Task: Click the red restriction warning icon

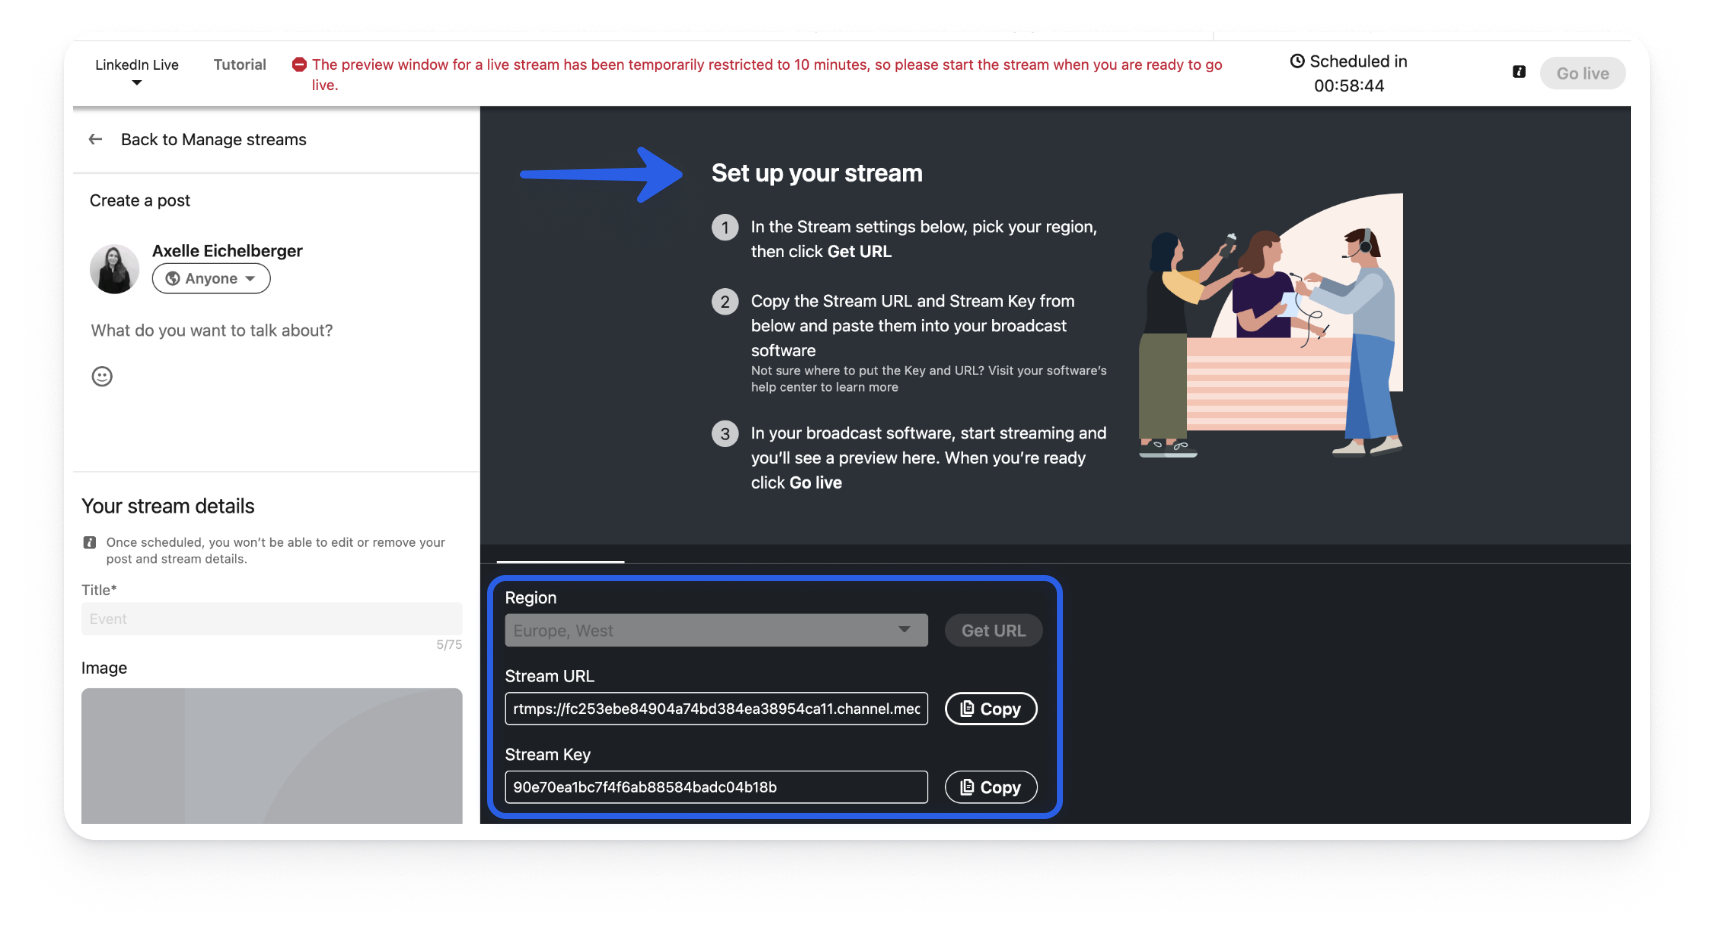Action: [x=299, y=65]
